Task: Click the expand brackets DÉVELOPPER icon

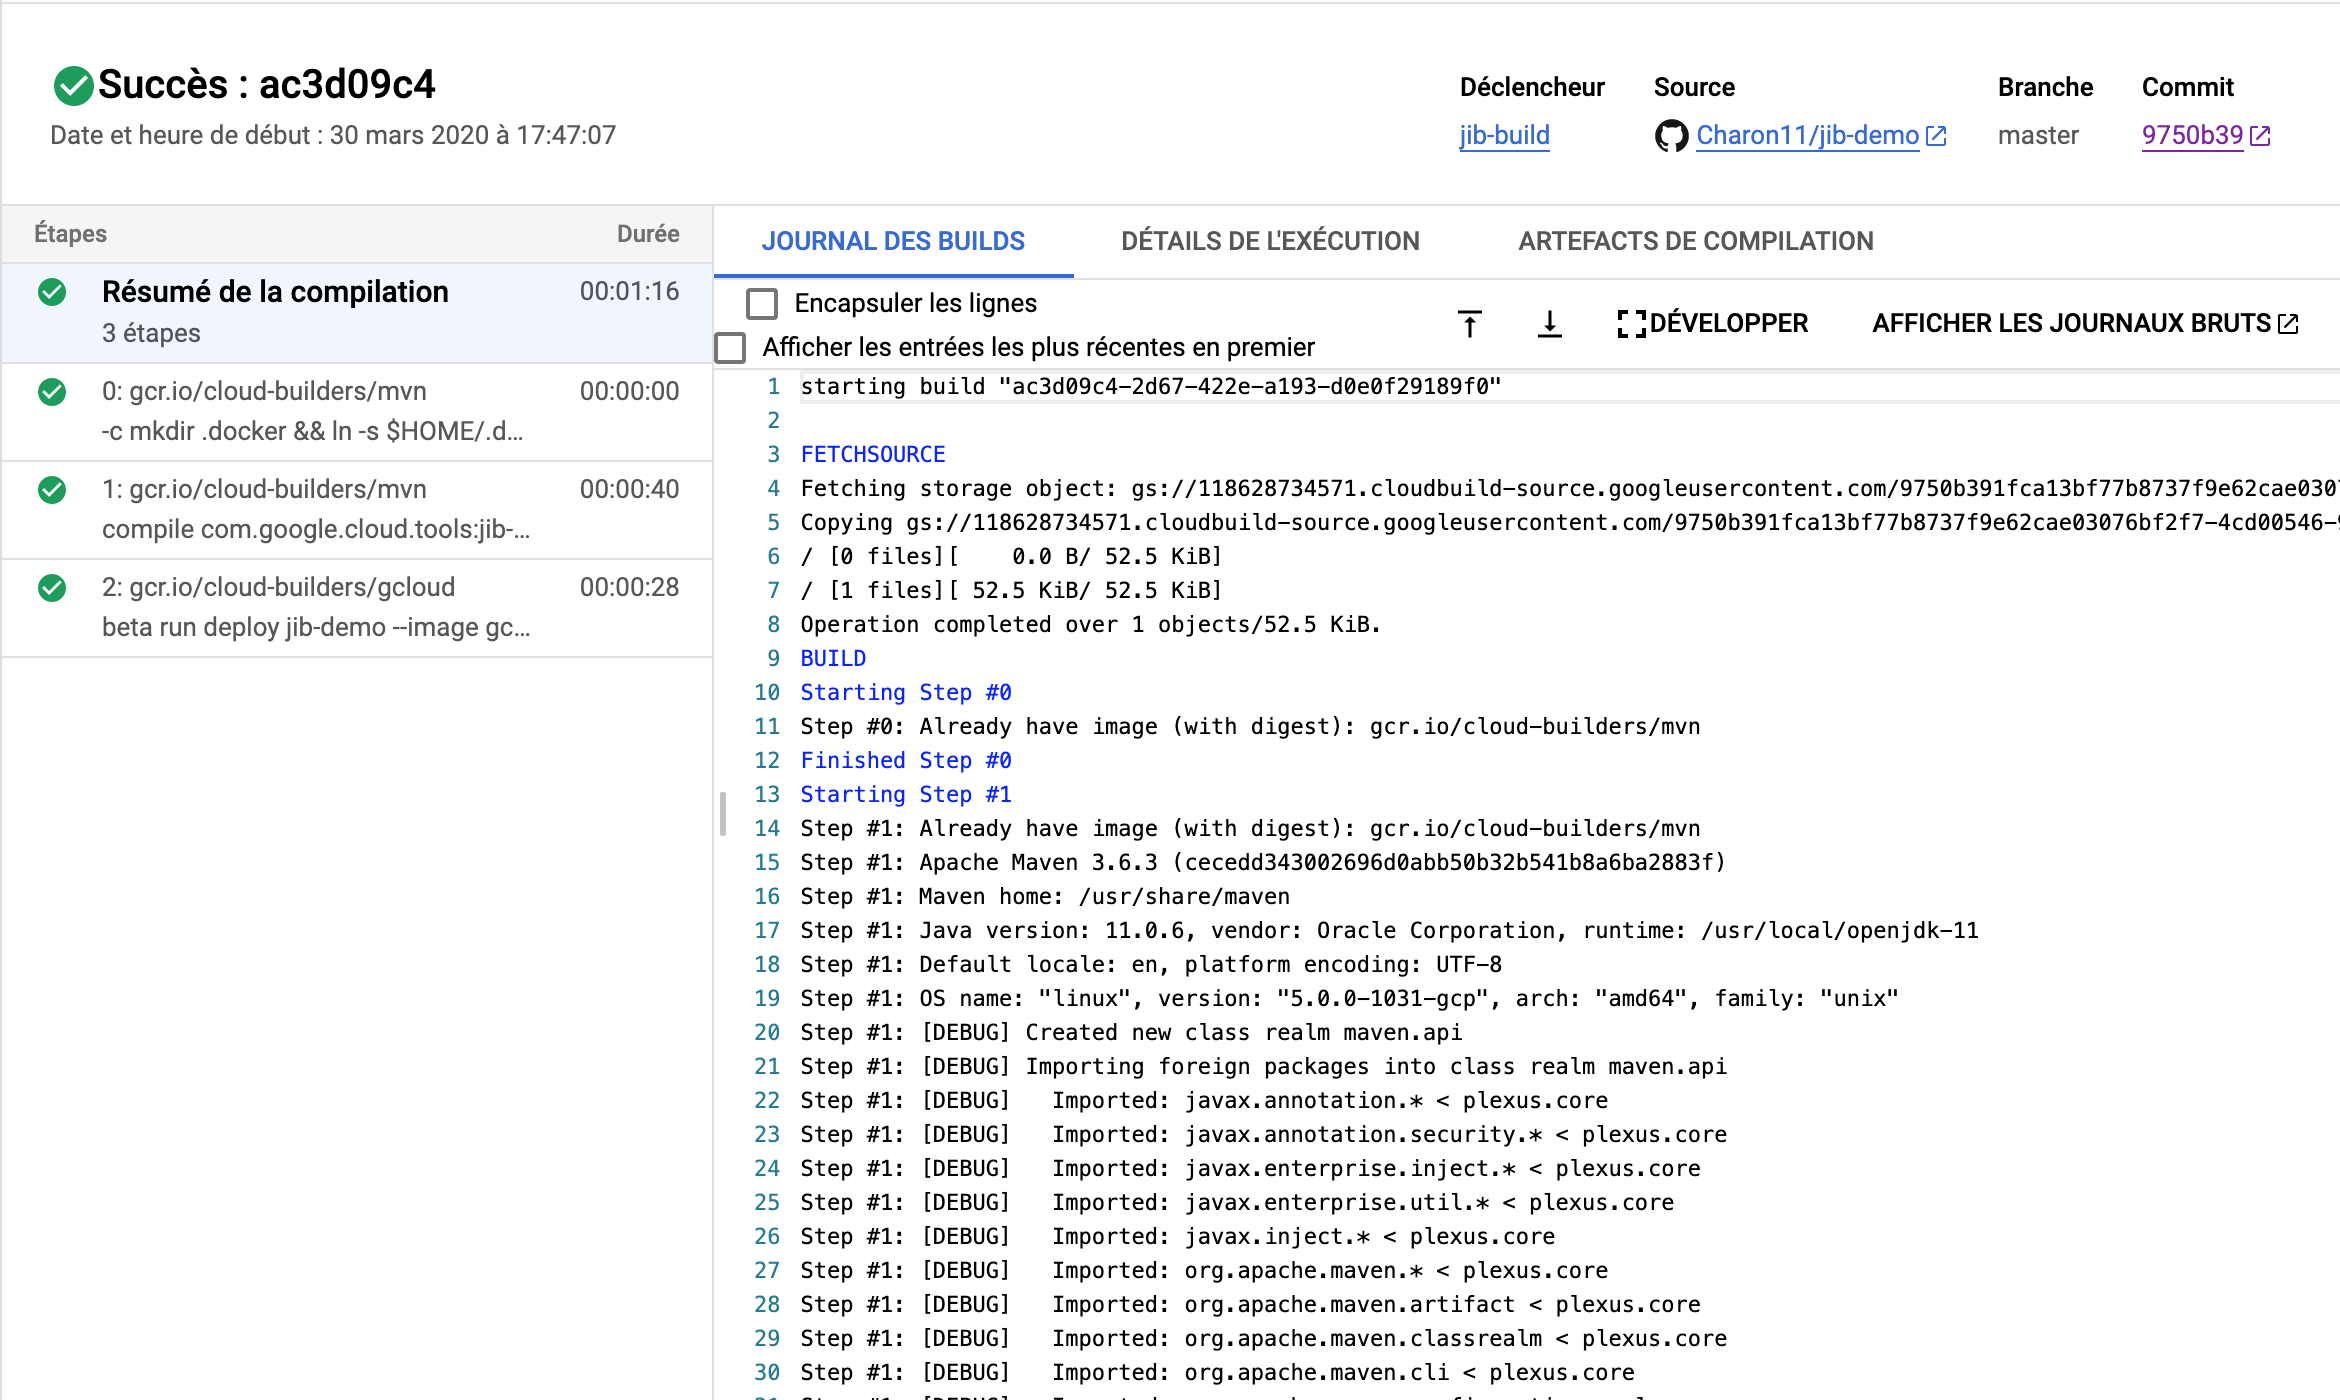Action: pos(1631,324)
